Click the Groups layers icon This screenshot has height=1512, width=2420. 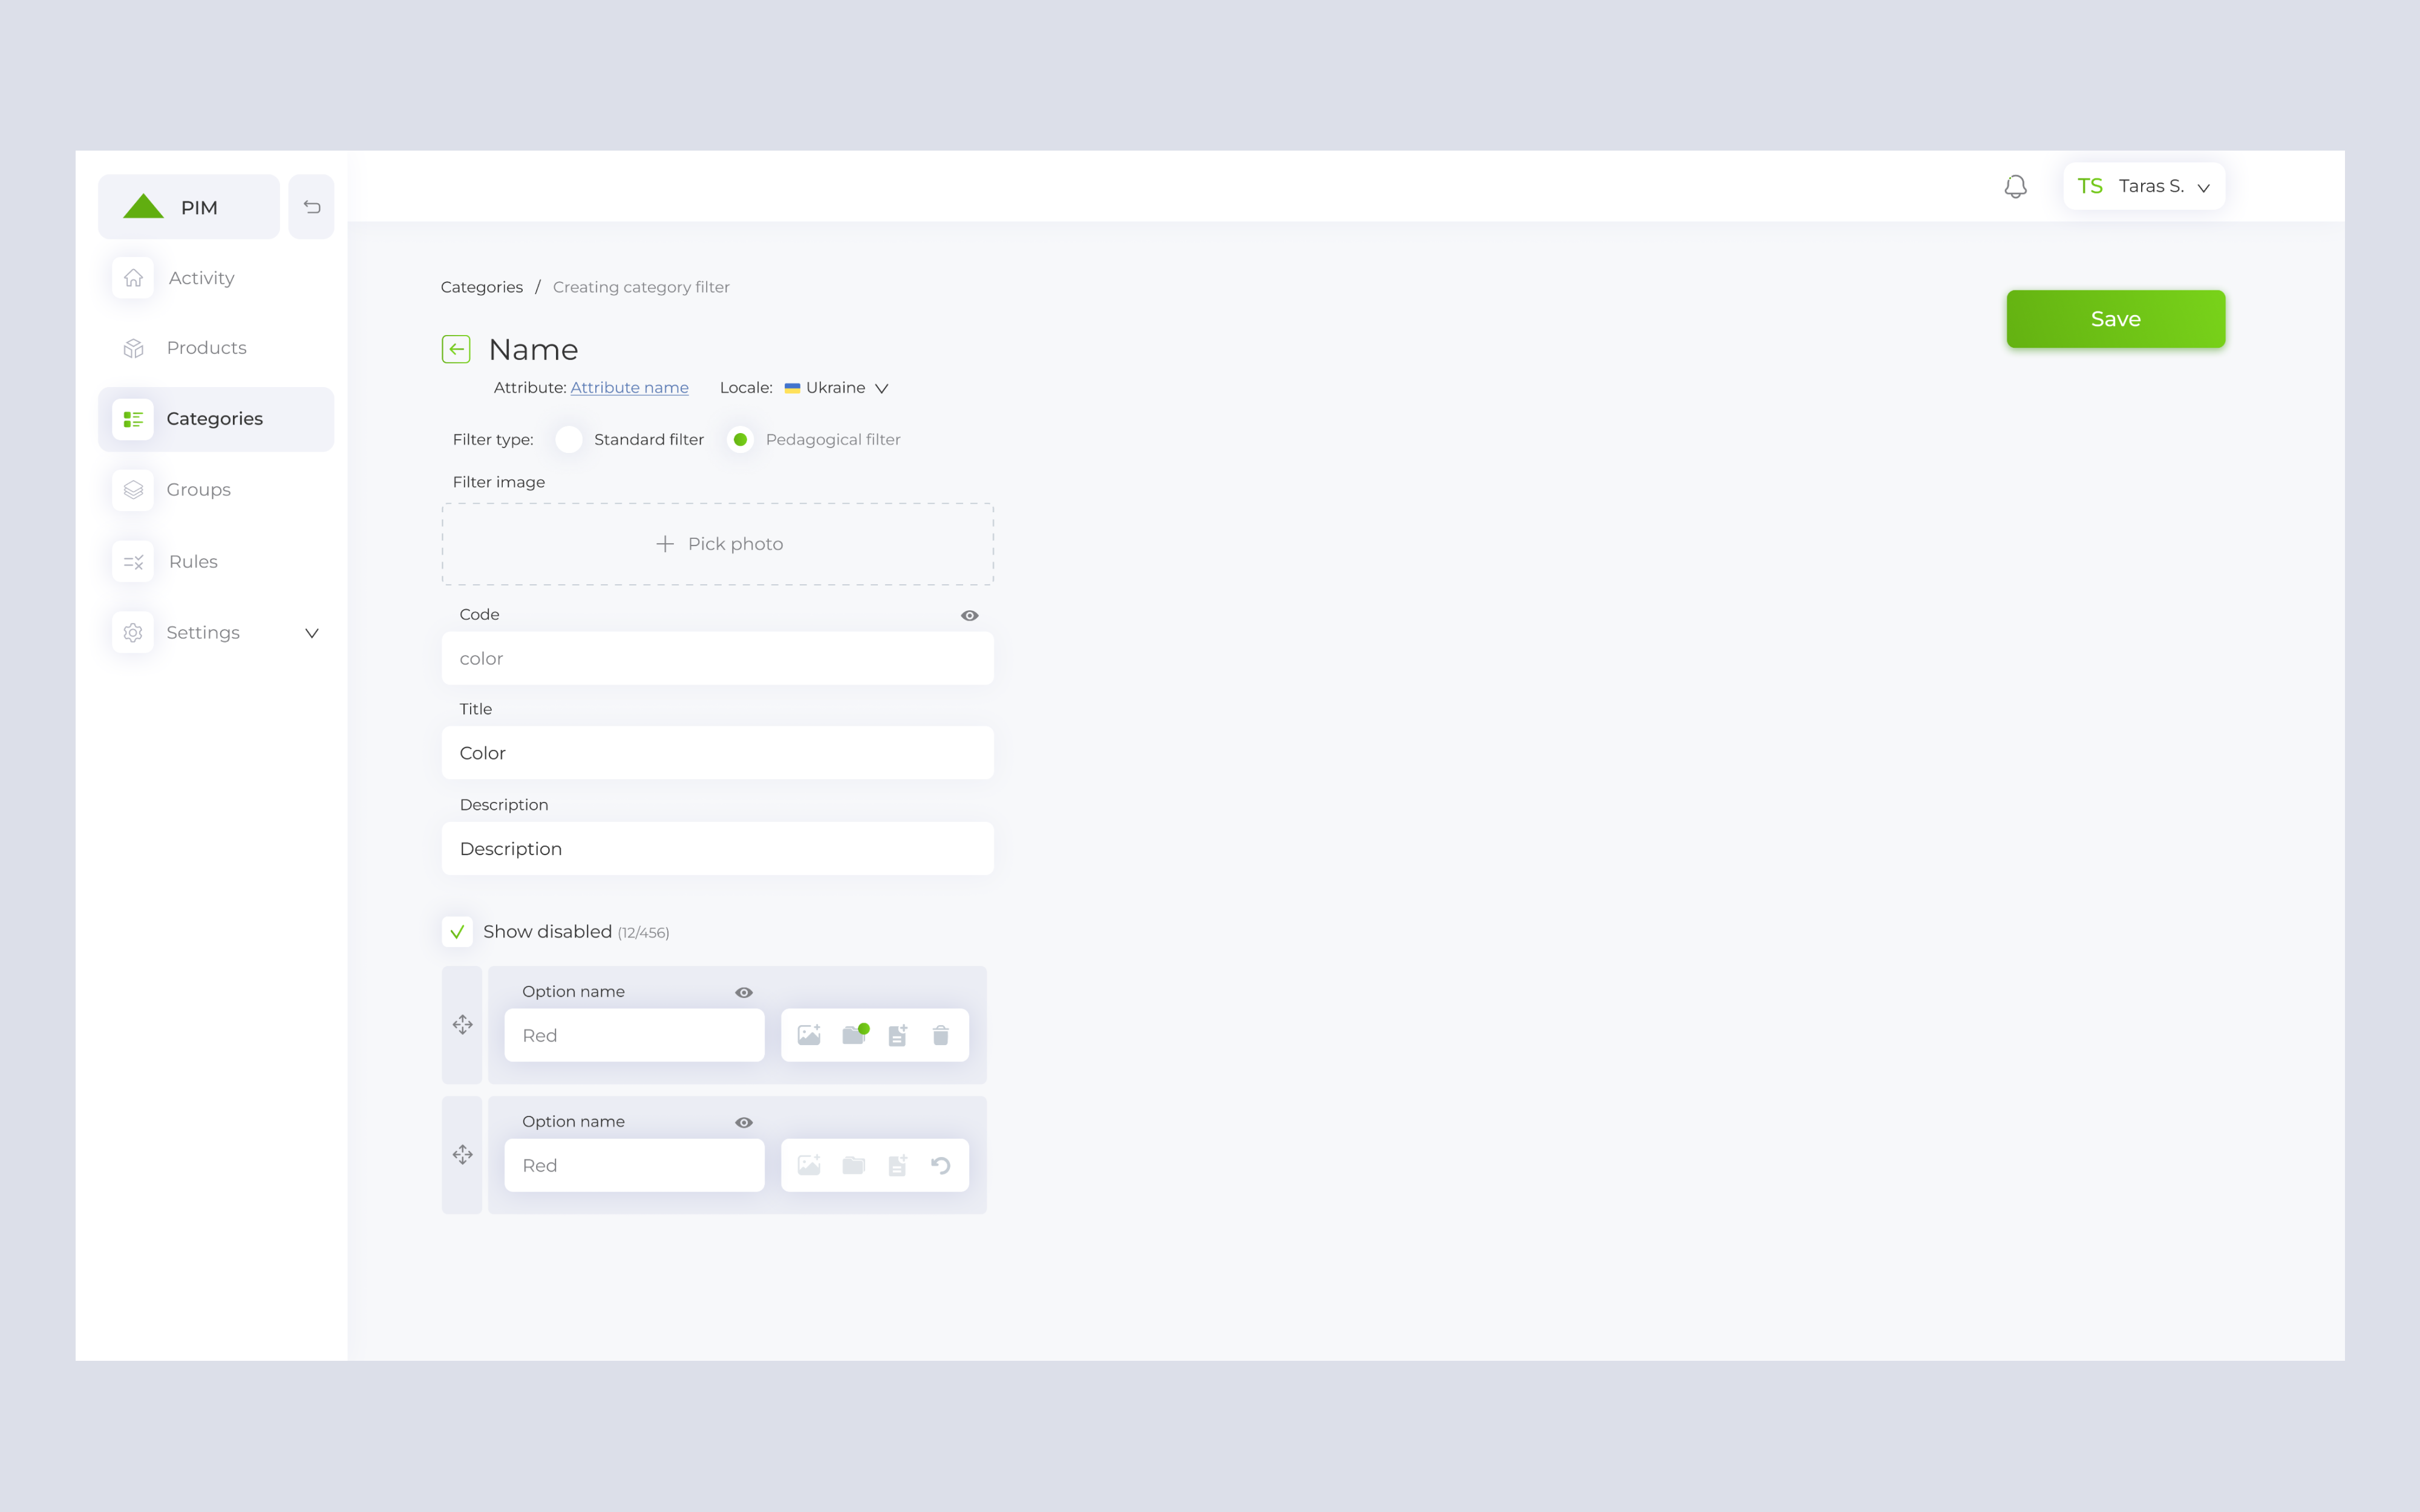133,490
